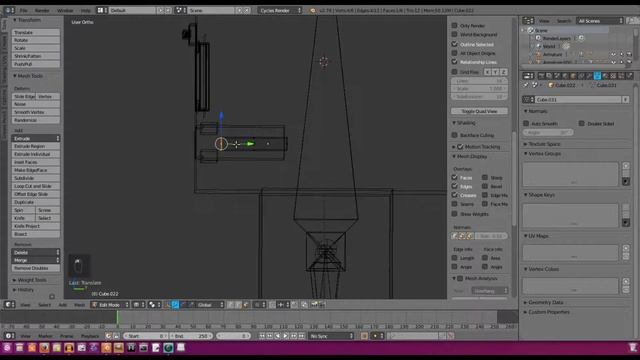The width and height of the screenshot is (640, 360).
Task: Enable the All Object Origins checkbox
Action: pyautogui.click(x=454, y=53)
